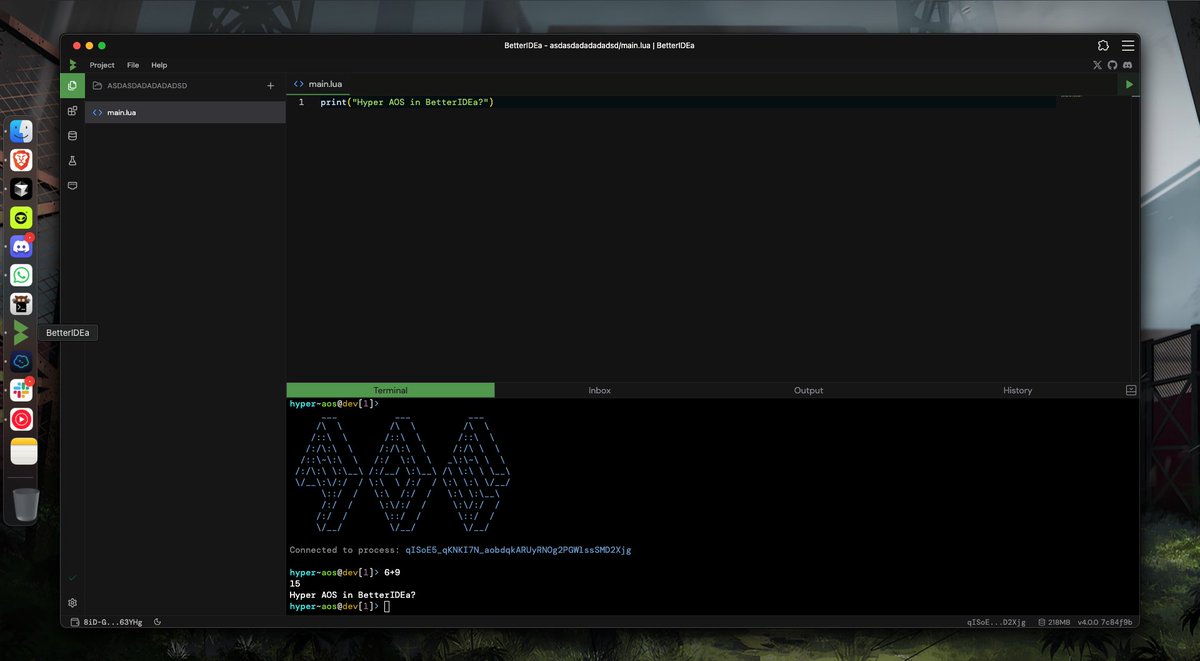
Task: Add a new file with the plus icon
Action: coord(270,86)
